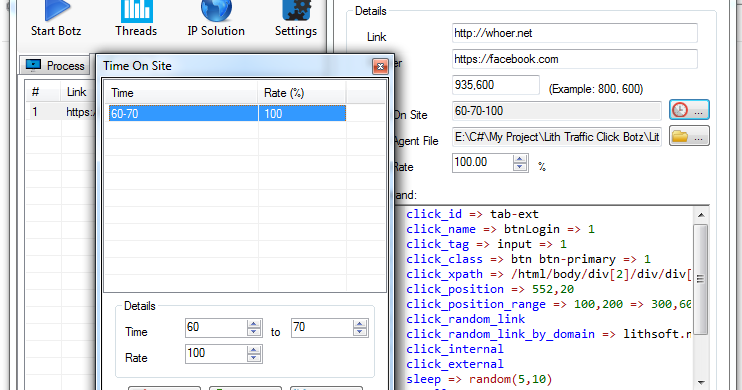Viewport: 742px width, 390px height.
Task: Increase the Time to value
Action: (x=360, y=323)
